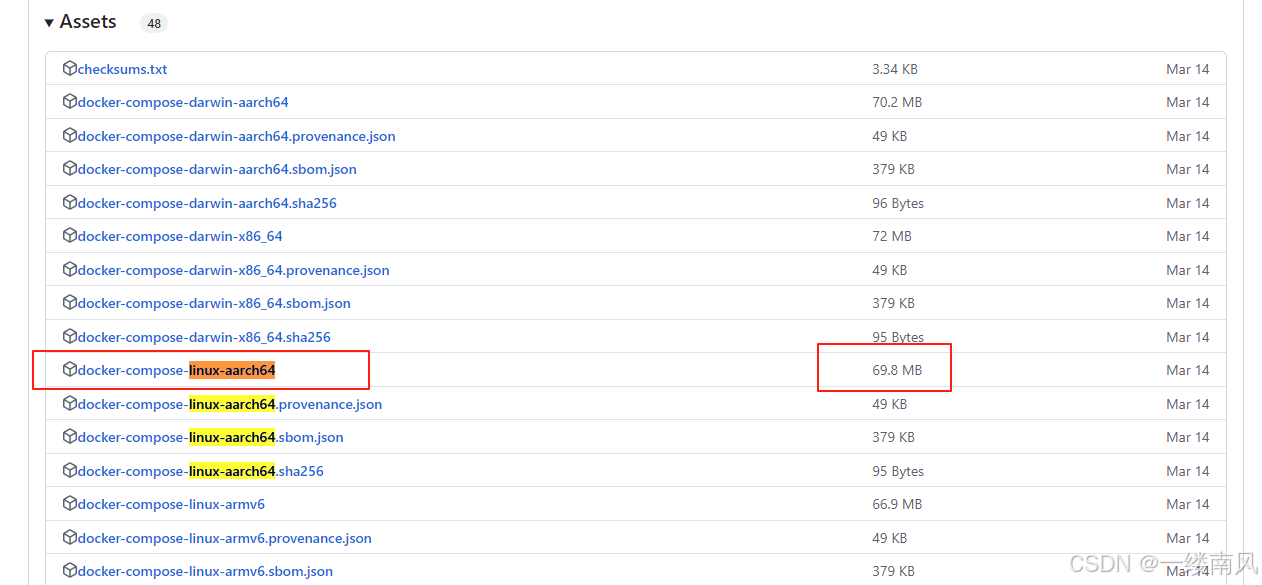This screenshot has width=1262, height=585.
Task: Download docker-compose-linux-aarch64 binary
Action: [x=176, y=370]
